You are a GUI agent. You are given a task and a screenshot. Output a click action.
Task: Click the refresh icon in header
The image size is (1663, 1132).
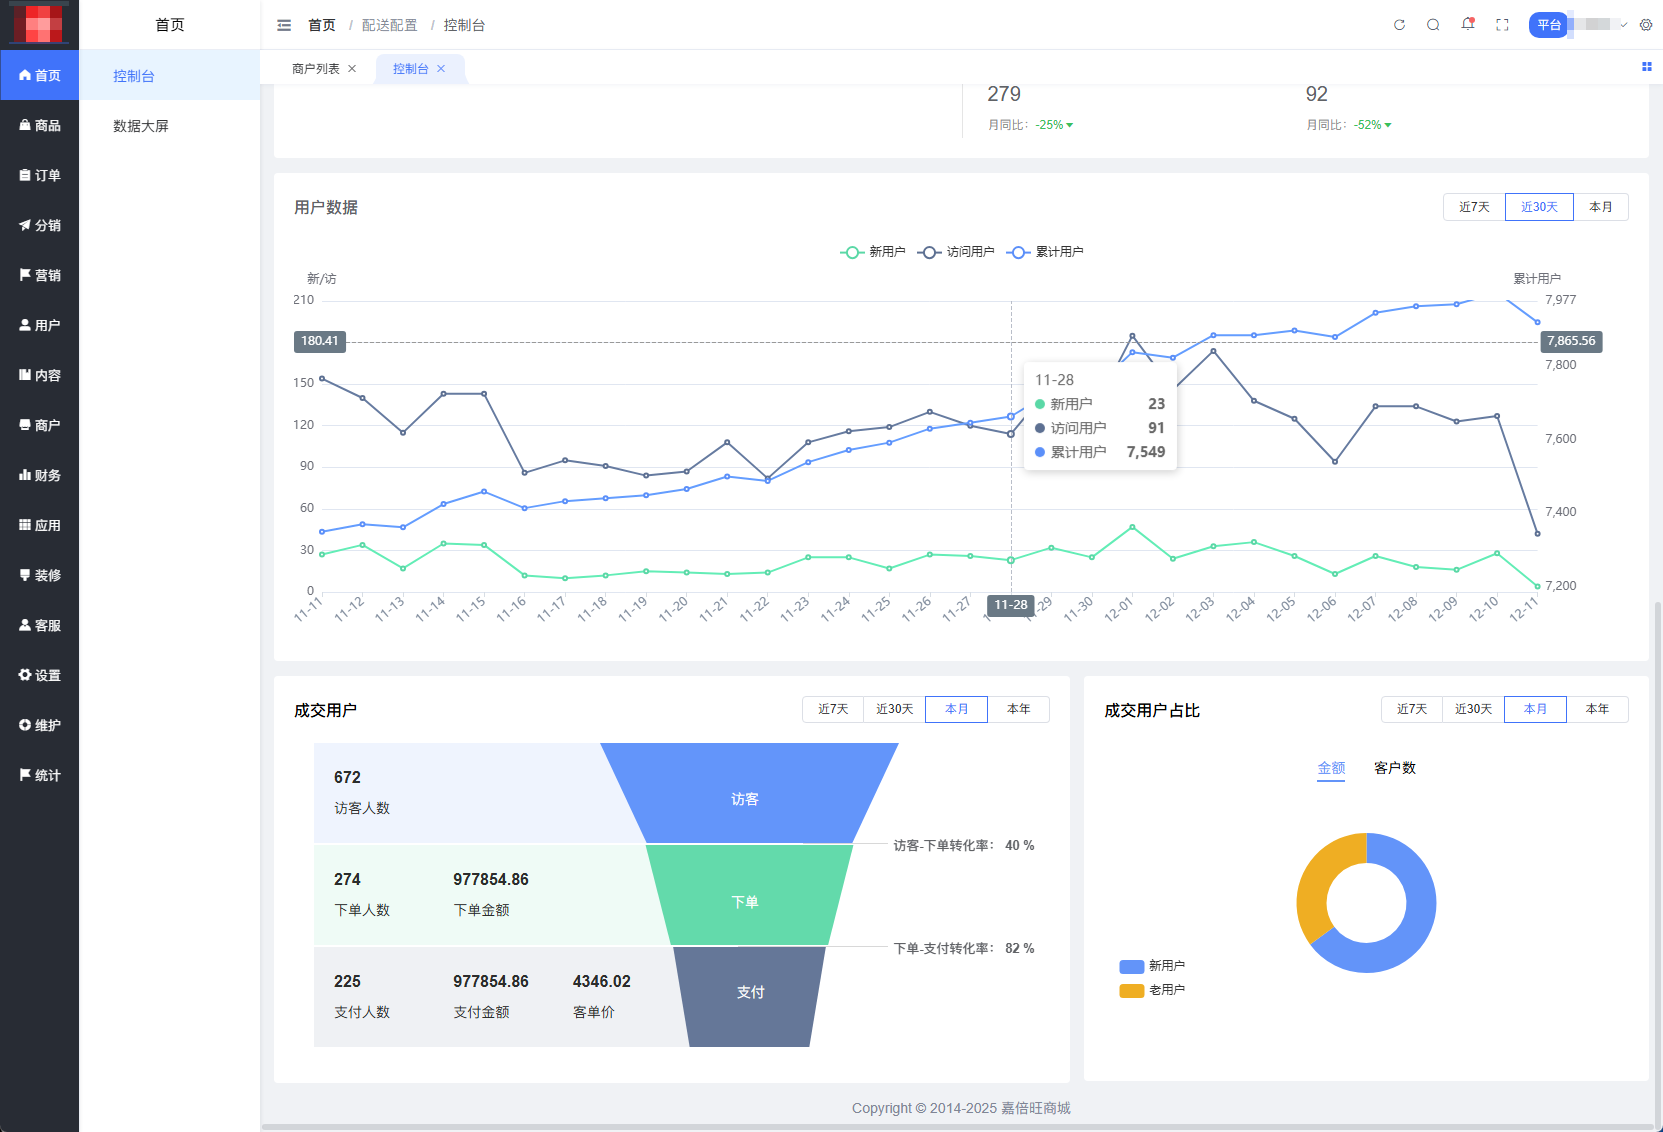point(1399,25)
